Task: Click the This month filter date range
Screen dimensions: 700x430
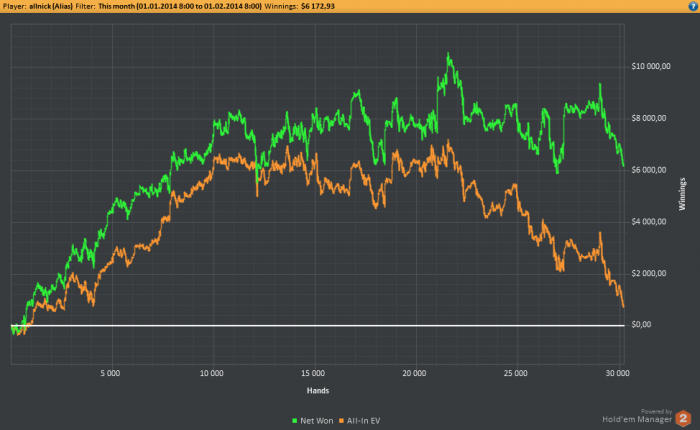Action: 180,6
